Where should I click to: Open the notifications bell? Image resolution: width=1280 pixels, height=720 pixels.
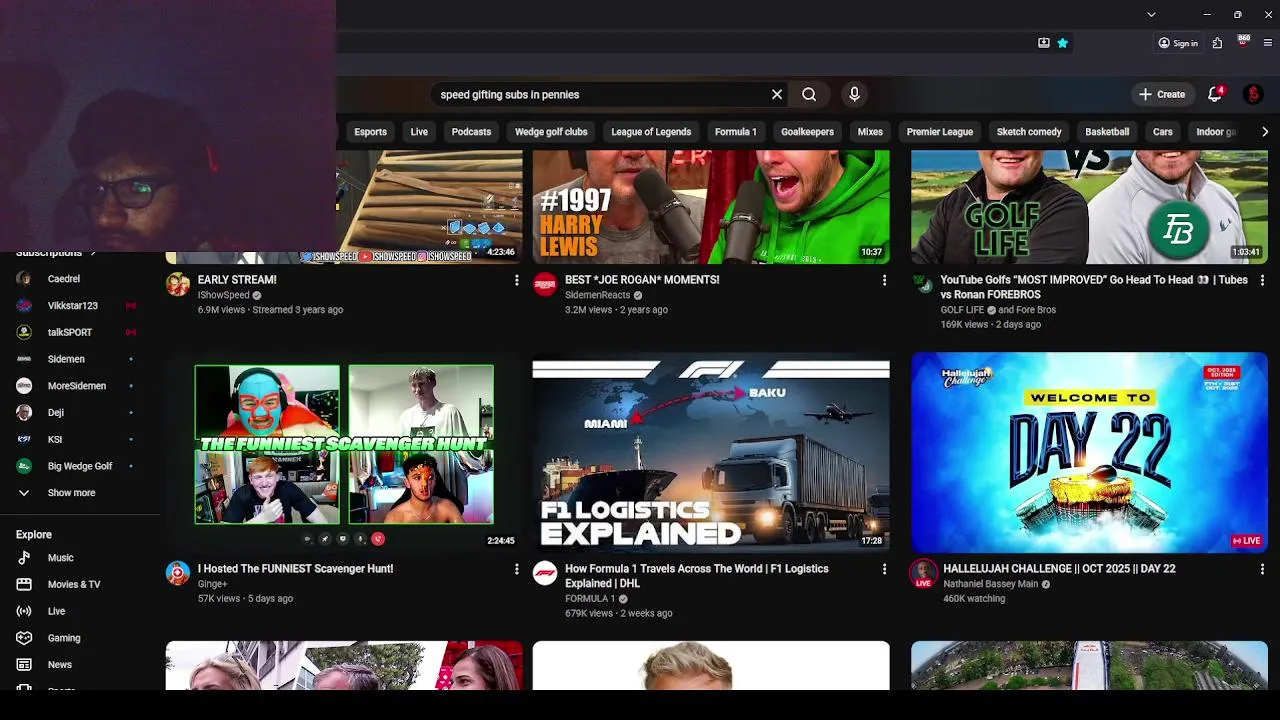coord(1215,94)
